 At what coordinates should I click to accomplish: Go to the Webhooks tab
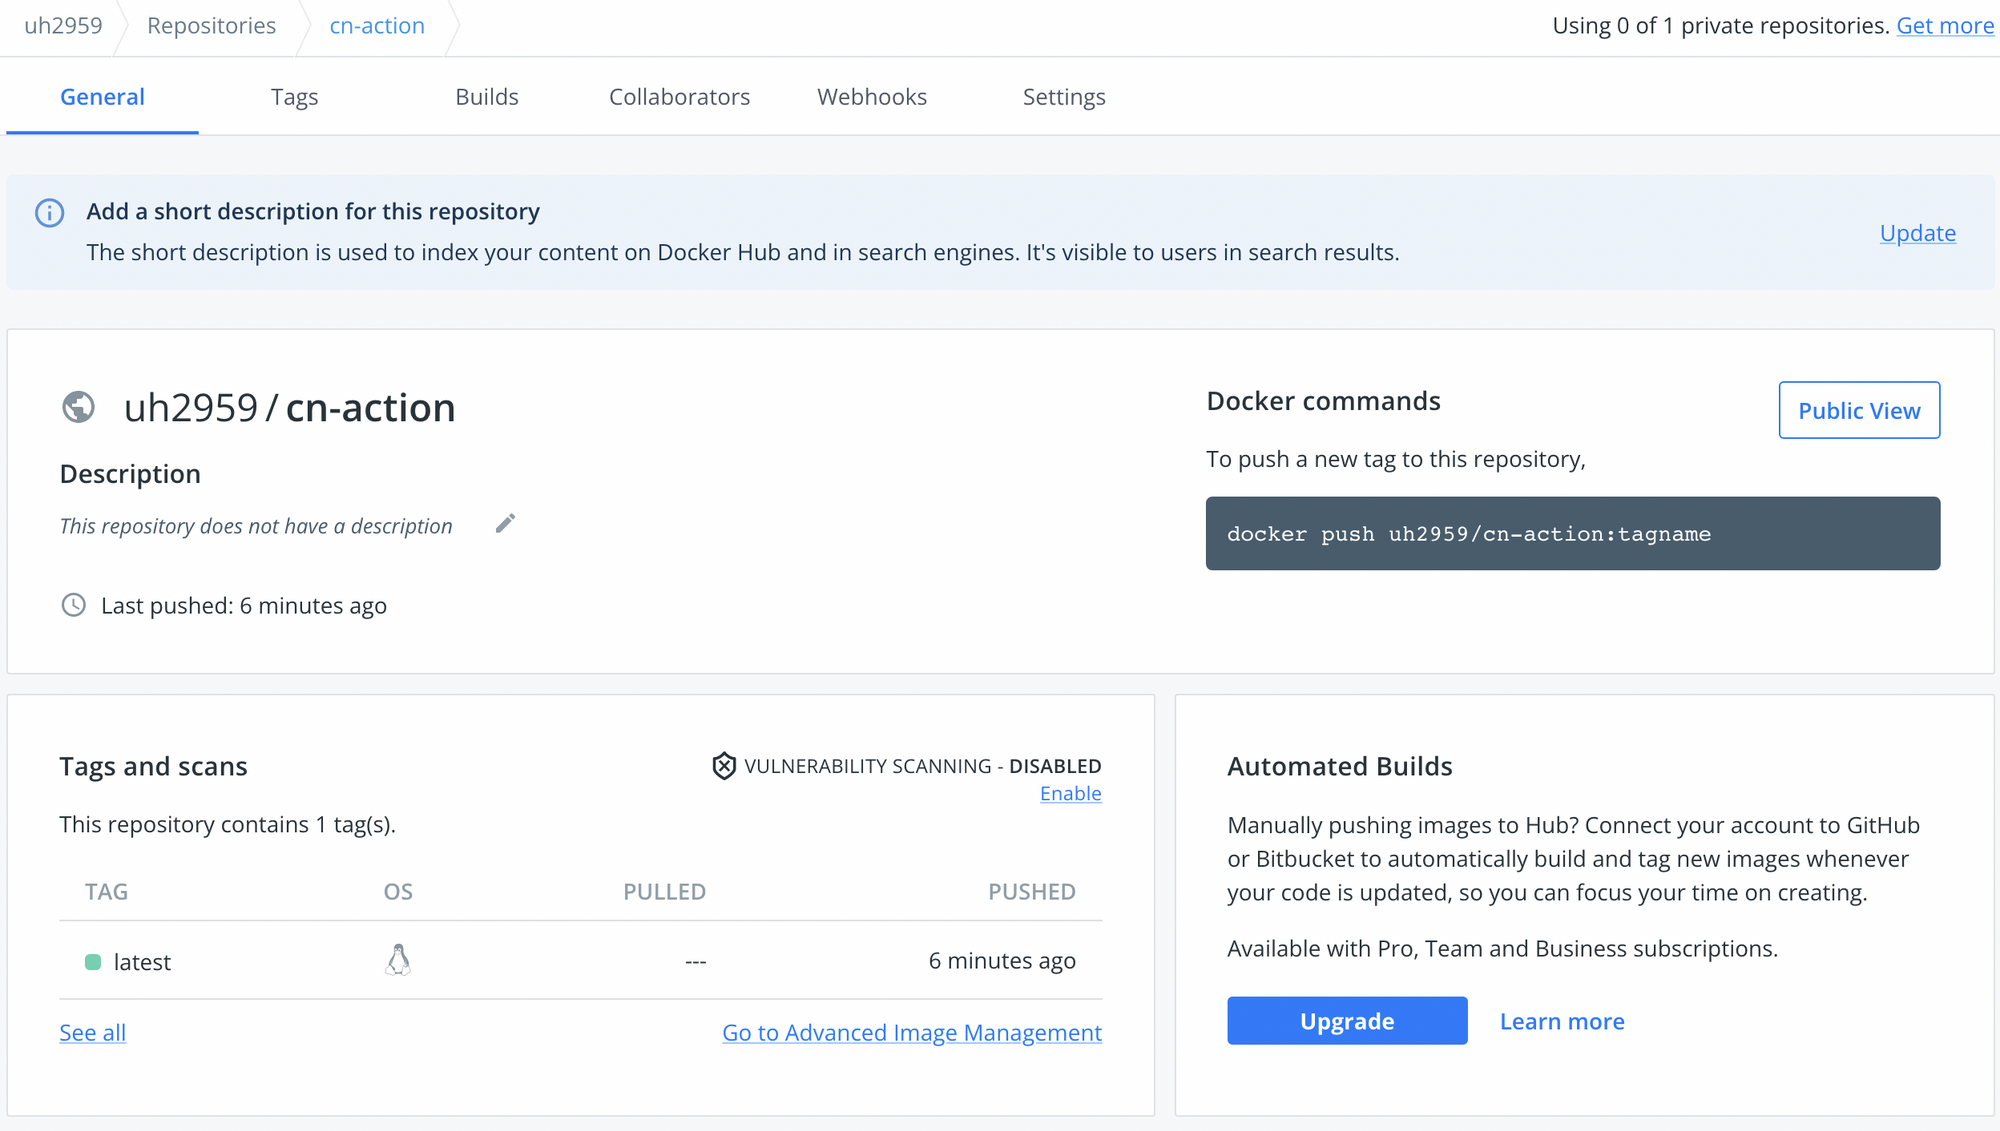click(871, 97)
